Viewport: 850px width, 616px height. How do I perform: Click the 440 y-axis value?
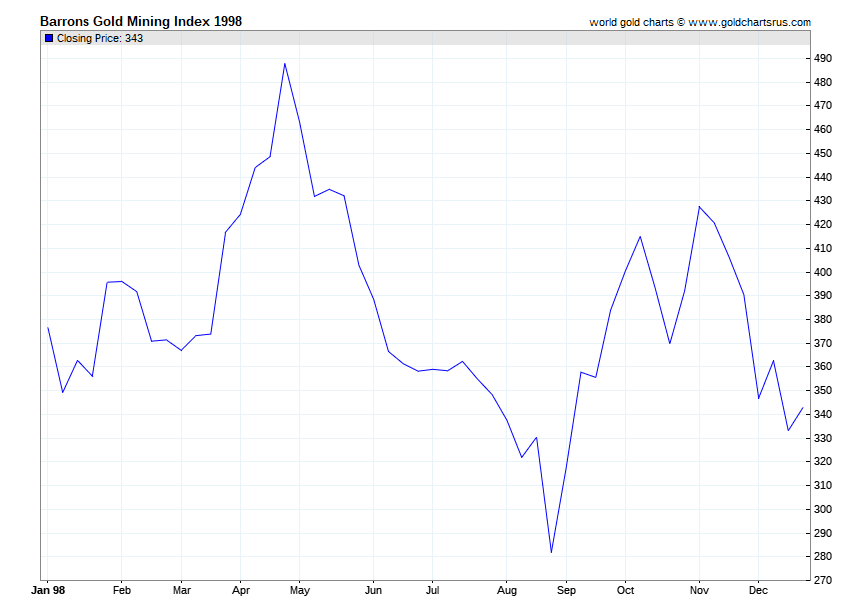823,177
